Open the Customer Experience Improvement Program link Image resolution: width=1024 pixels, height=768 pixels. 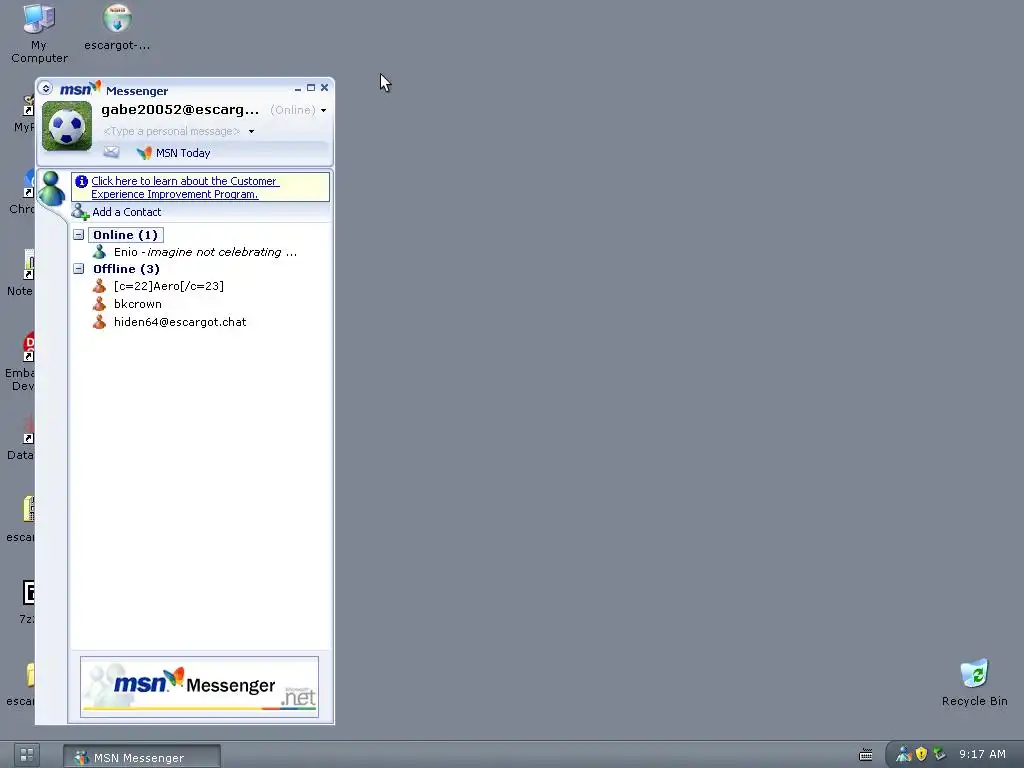(x=185, y=187)
